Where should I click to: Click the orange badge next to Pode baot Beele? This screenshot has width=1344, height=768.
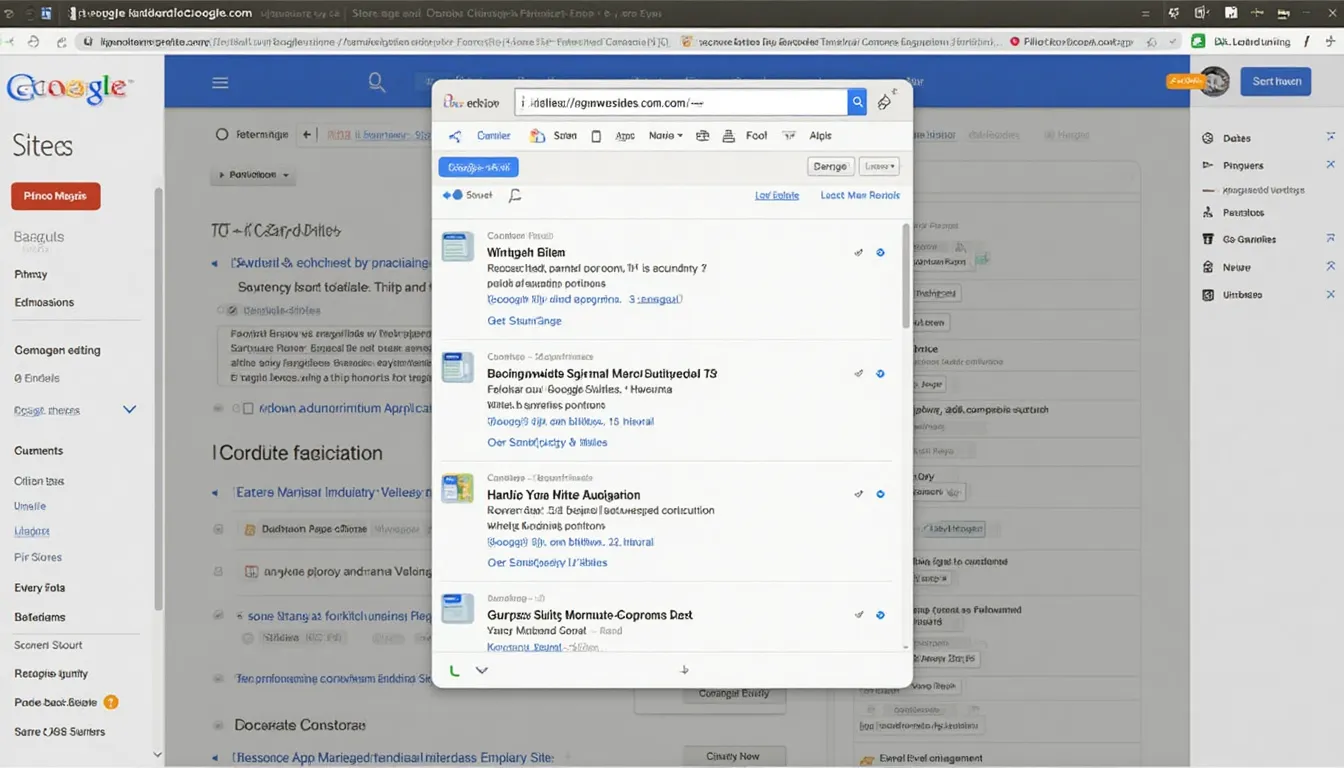[111, 702]
